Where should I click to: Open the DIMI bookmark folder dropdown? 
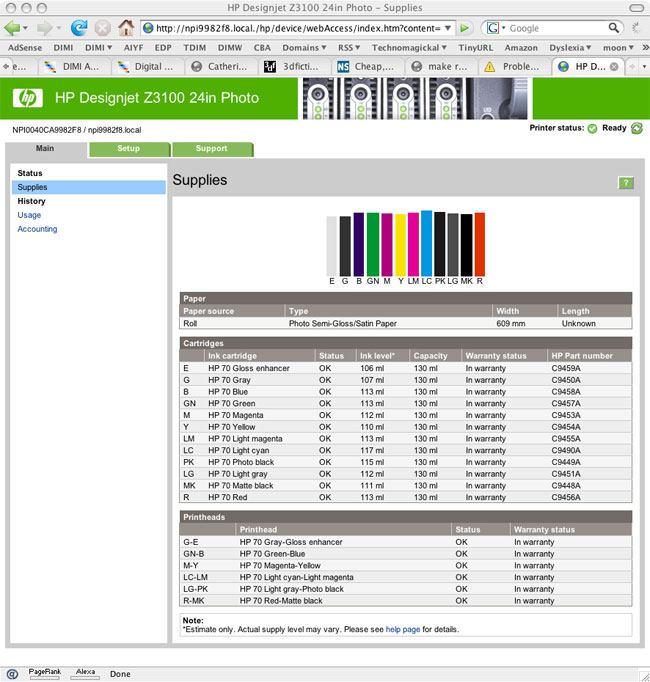click(98, 47)
